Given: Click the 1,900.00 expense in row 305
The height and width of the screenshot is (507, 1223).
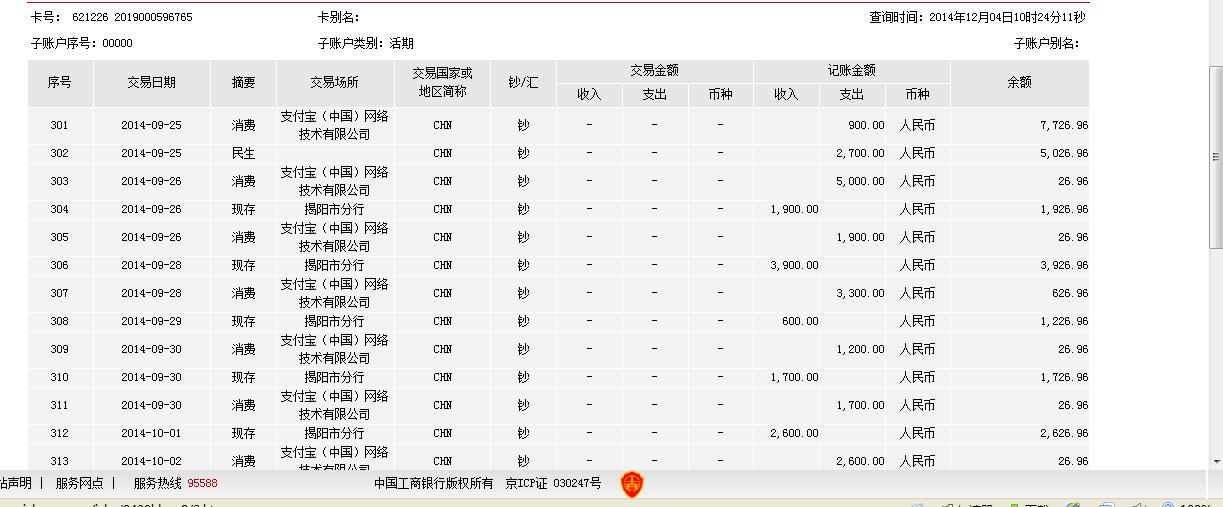Looking at the screenshot, I should point(860,238).
